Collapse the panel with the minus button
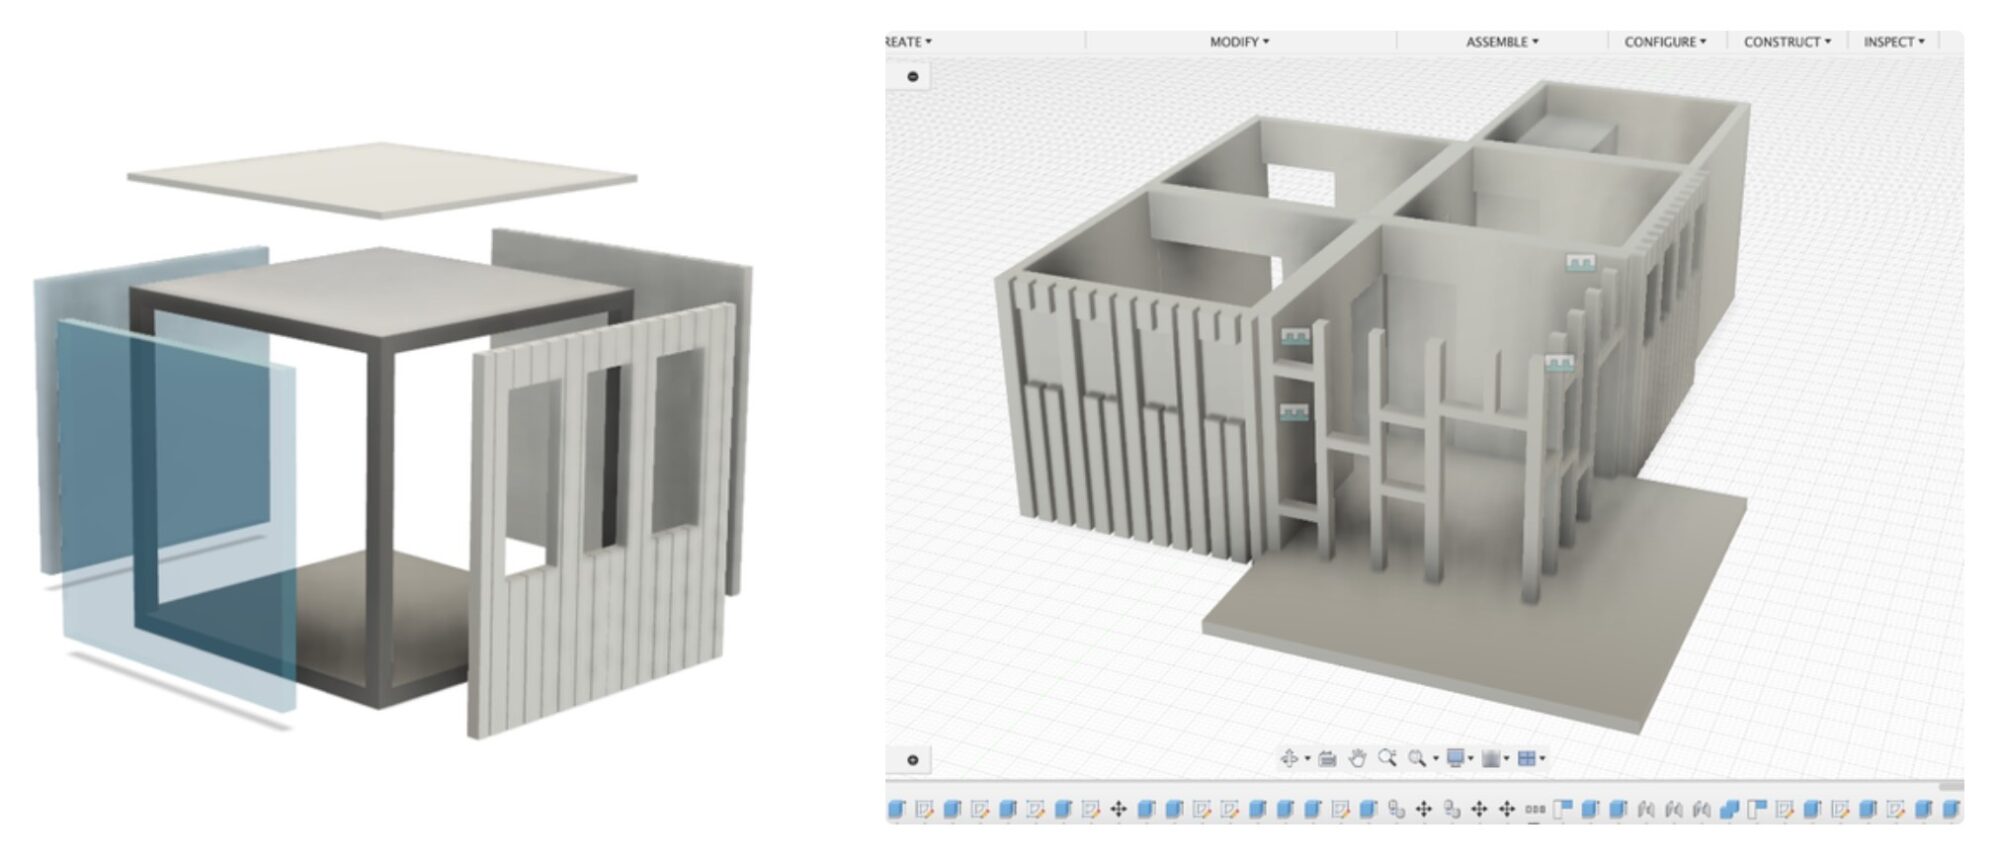 click(913, 76)
